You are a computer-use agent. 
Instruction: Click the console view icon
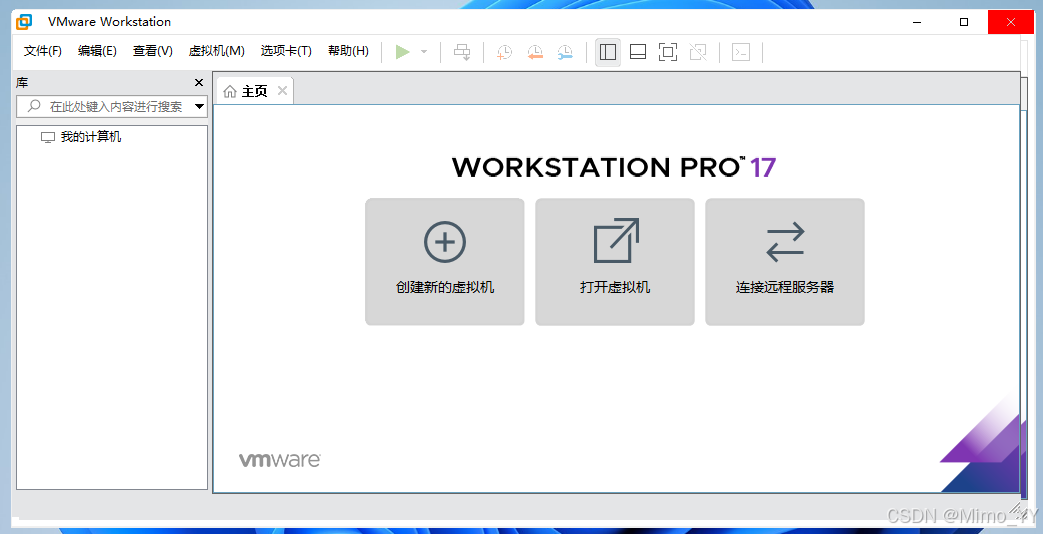741,52
